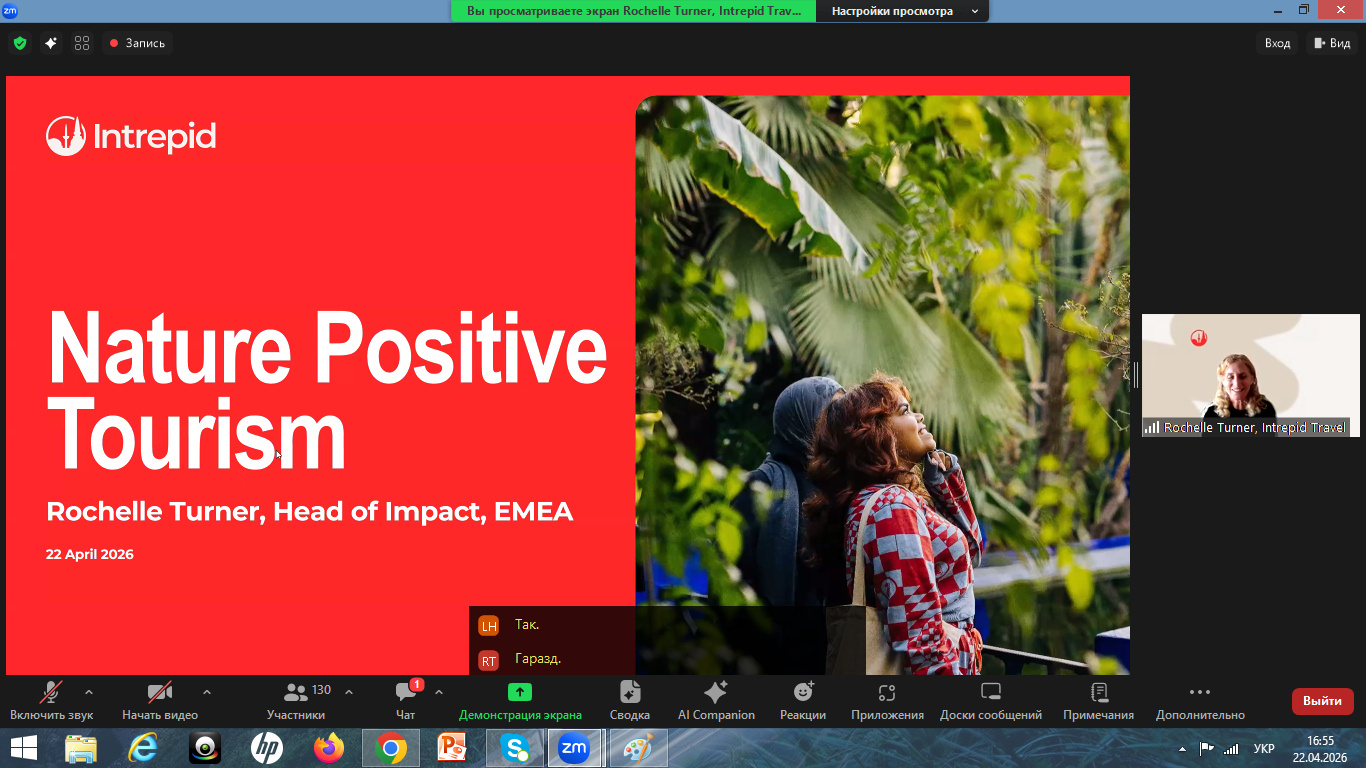This screenshot has width=1366, height=768.
Task: Open the Примечания notes tool
Action: point(1098,700)
